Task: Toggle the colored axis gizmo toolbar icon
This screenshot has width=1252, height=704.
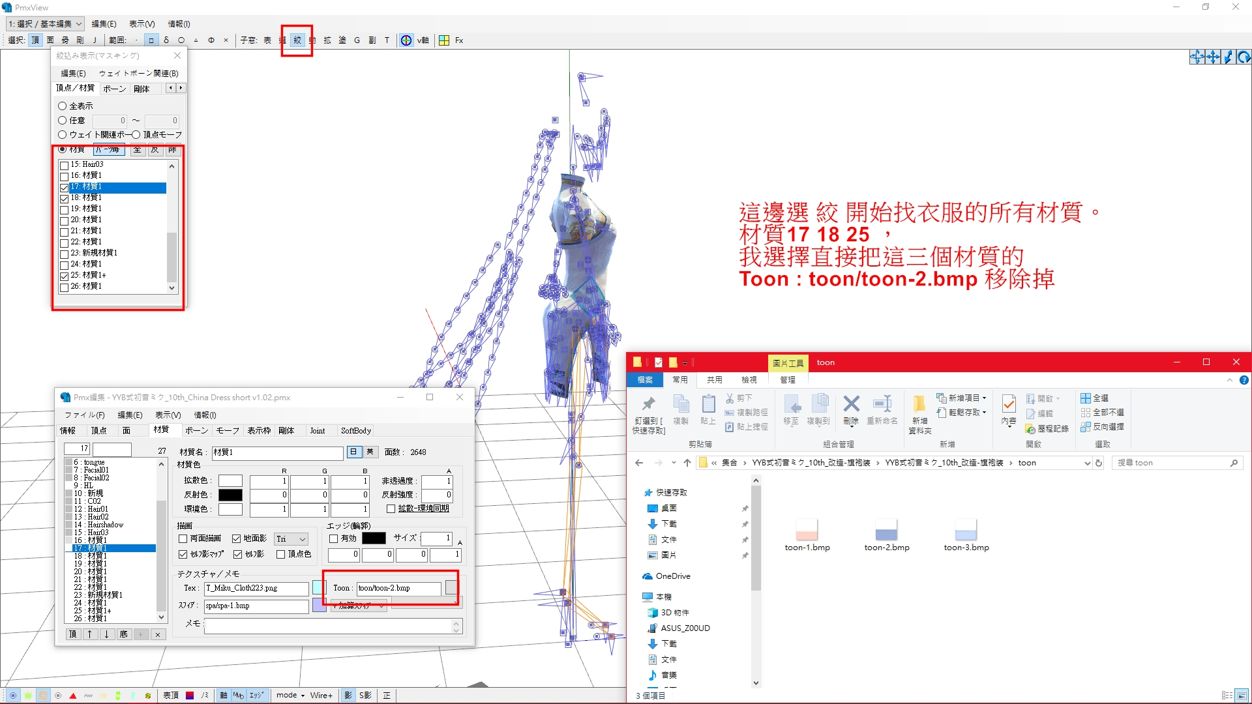Action: [406, 41]
